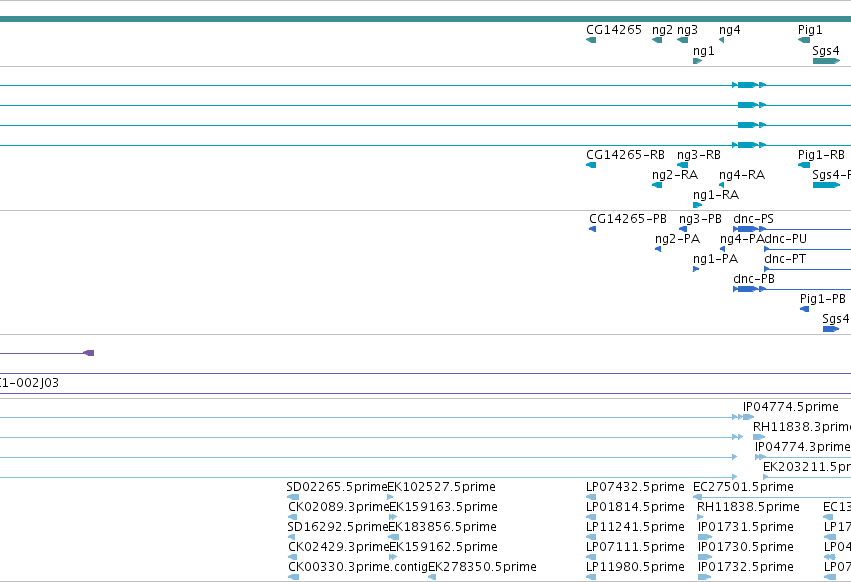
Task: Select the LP11241.5prime EST
Action: [591, 537]
